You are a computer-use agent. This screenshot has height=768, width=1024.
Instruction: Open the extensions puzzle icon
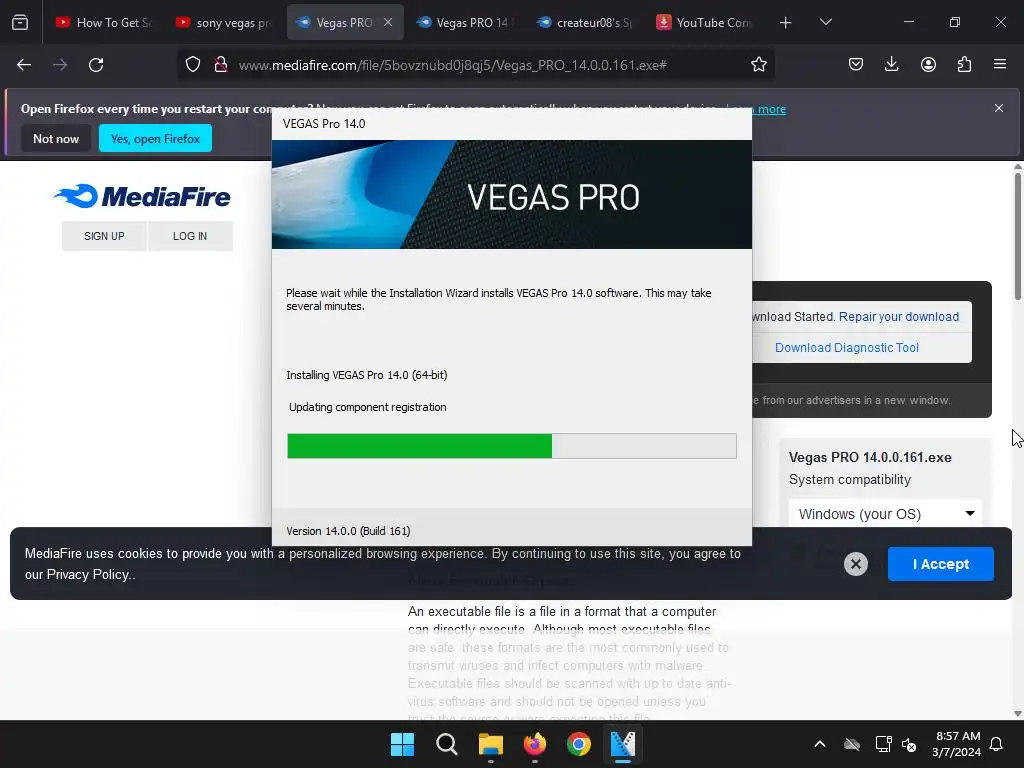(964, 65)
